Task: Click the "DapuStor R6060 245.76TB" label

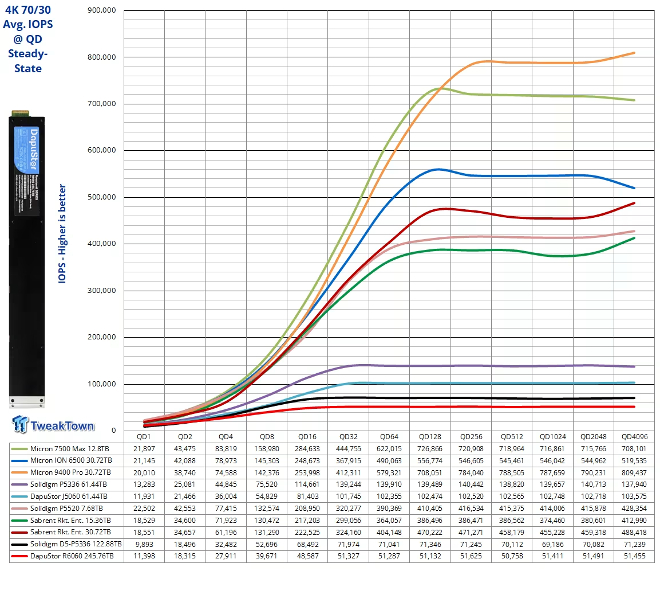Action: pyautogui.click(x=72, y=556)
